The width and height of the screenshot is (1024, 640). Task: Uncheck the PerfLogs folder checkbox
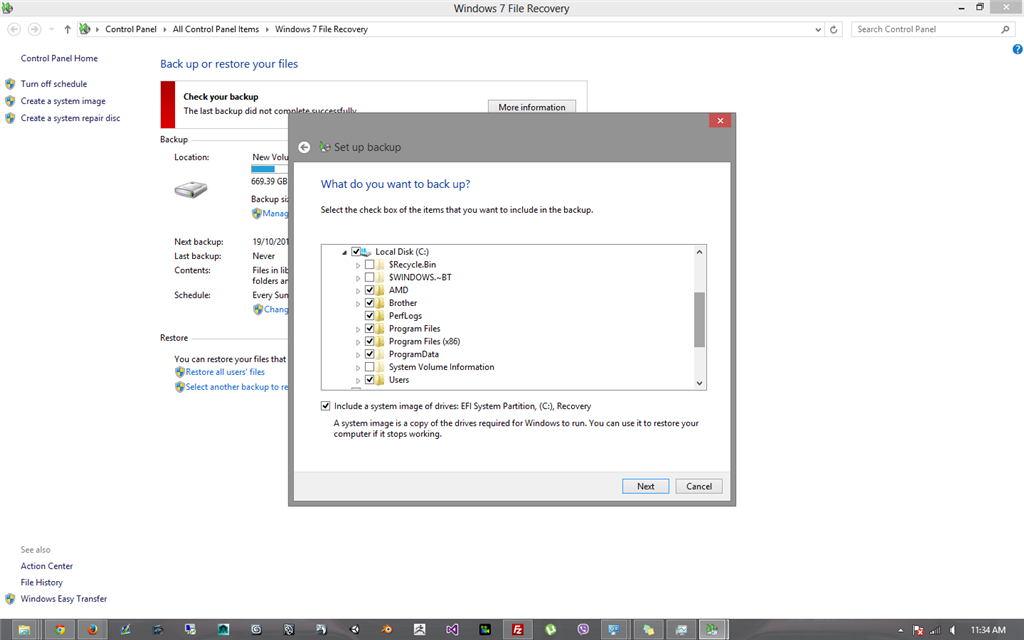(370, 316)
